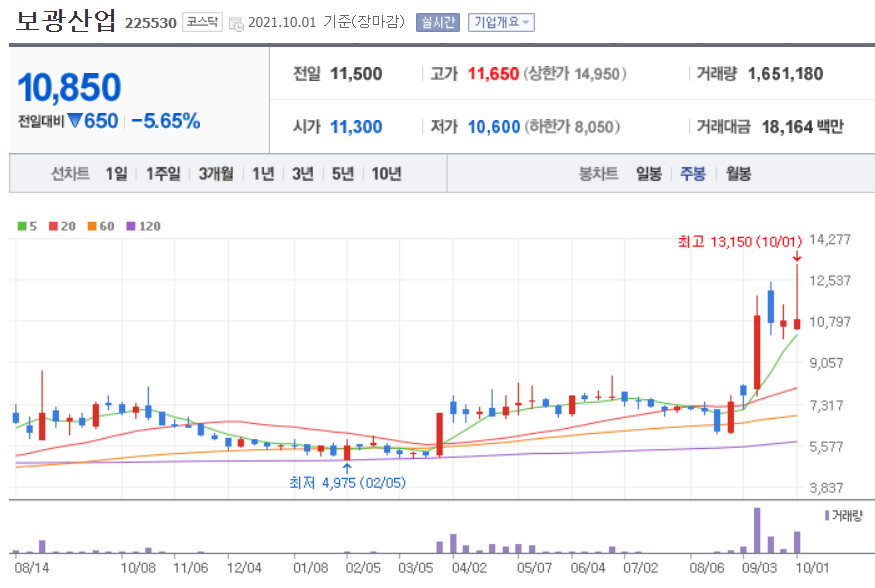Select the 1주일 line chart period
This screenshot has height=588, width=875.
(x=163, y=173)
